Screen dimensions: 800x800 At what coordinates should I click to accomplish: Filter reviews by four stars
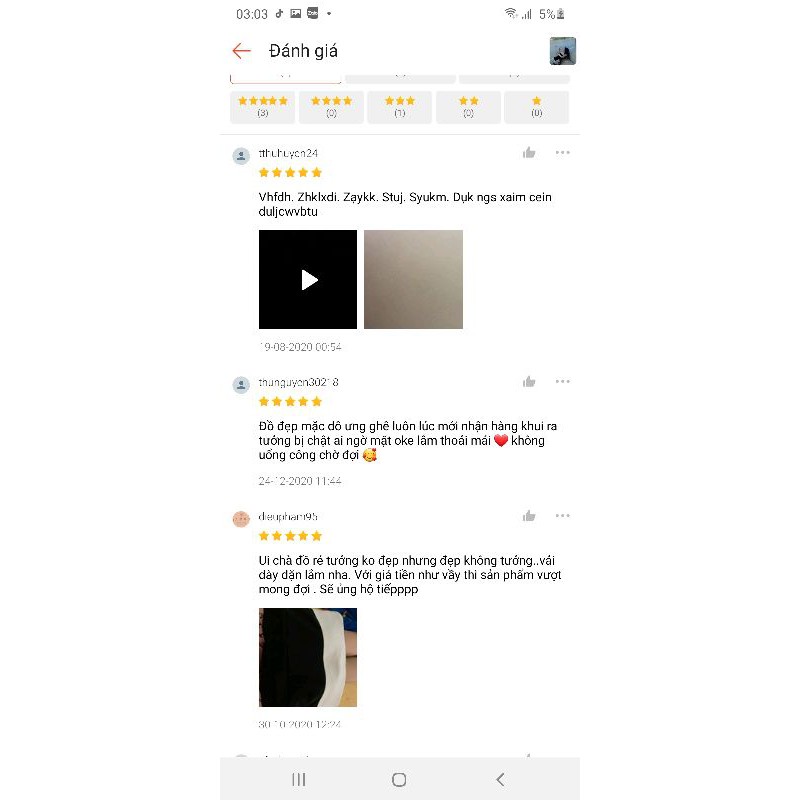pos(331,107)
